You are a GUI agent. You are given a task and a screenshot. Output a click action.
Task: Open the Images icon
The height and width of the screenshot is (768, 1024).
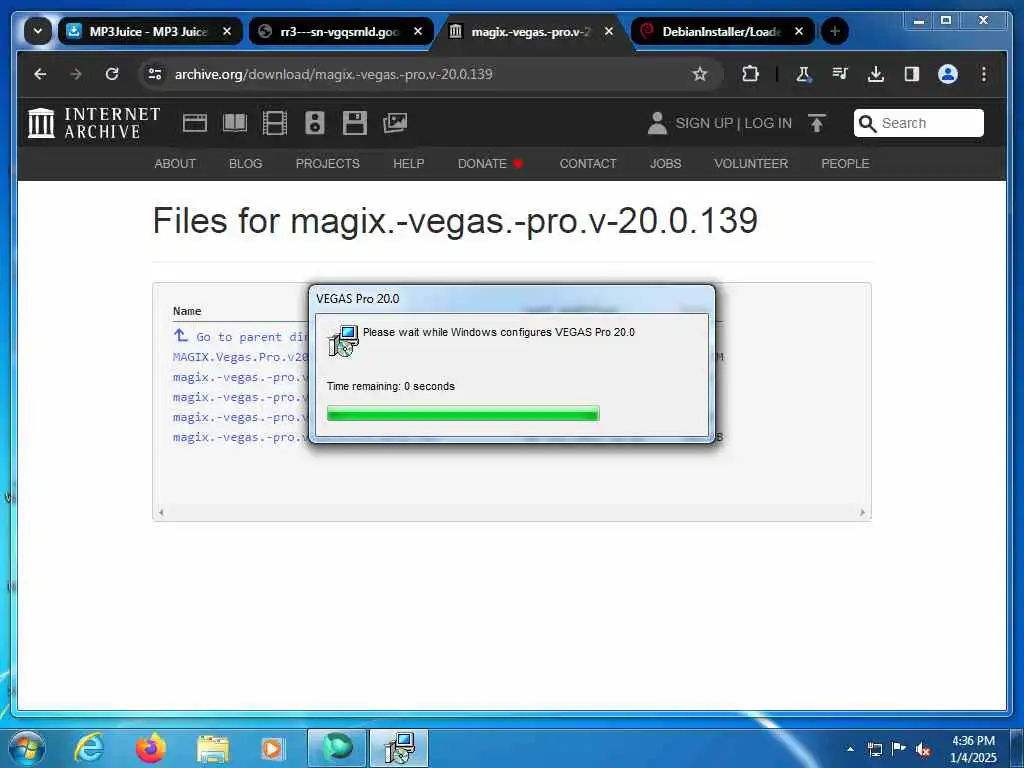395,123
